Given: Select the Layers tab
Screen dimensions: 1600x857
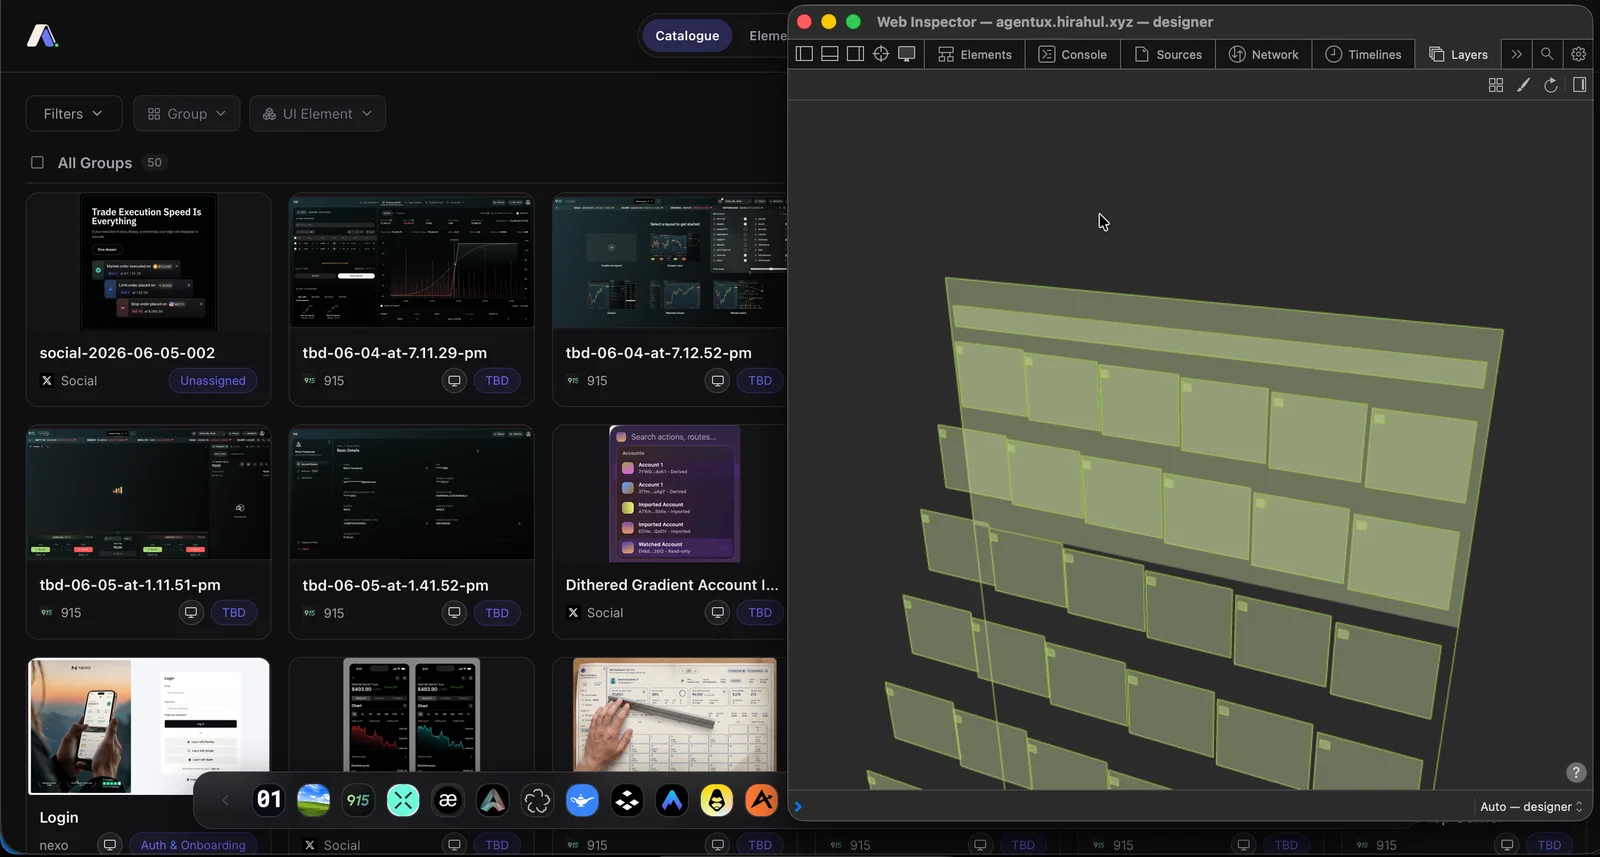Looking at the screenshot, I should [x=1459, y=54].
